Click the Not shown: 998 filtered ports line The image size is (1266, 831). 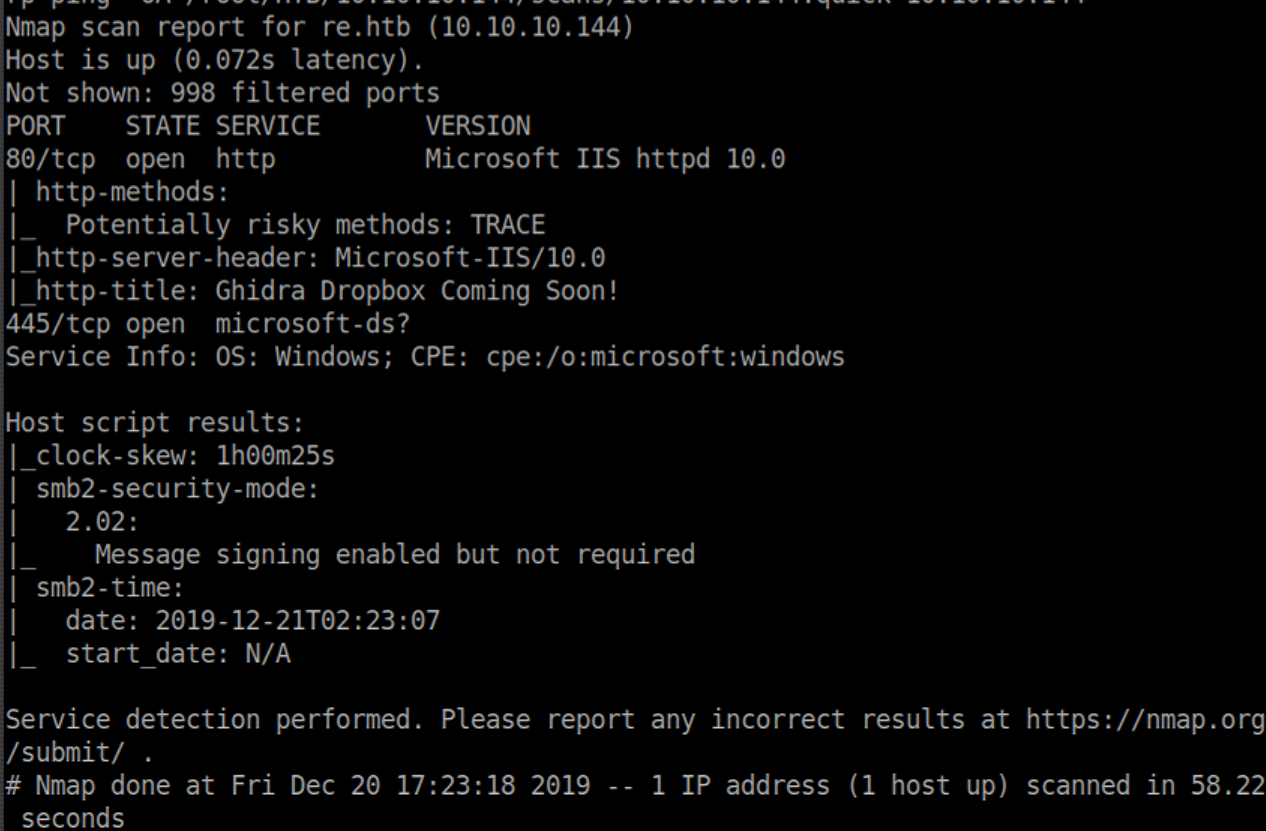(x=222, y=93)
